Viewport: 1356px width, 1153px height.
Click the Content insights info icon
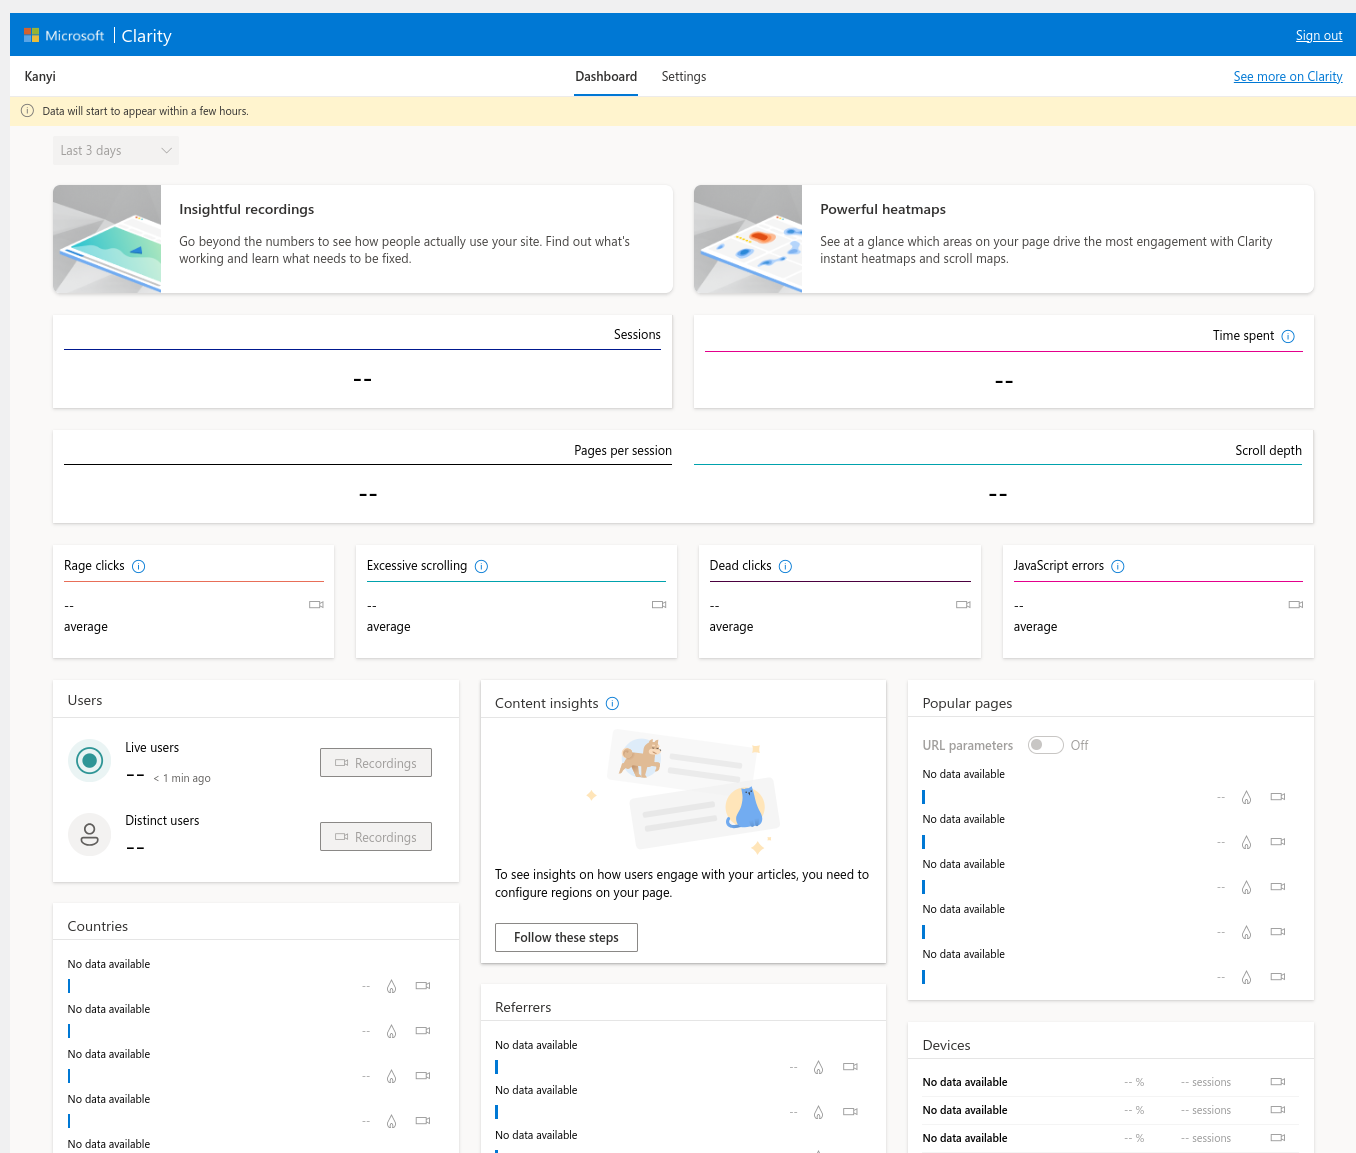612,703
